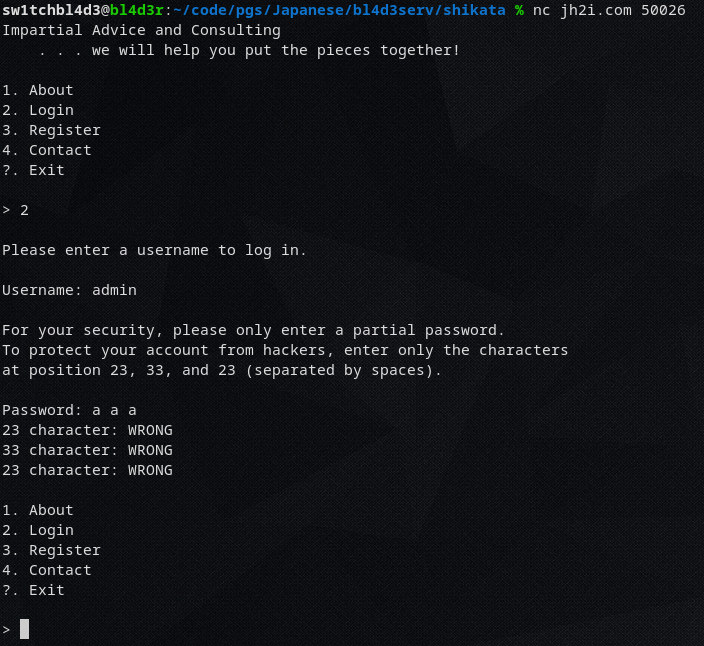Click the 3. Register entry in the first menu listing

pos(51,130)
